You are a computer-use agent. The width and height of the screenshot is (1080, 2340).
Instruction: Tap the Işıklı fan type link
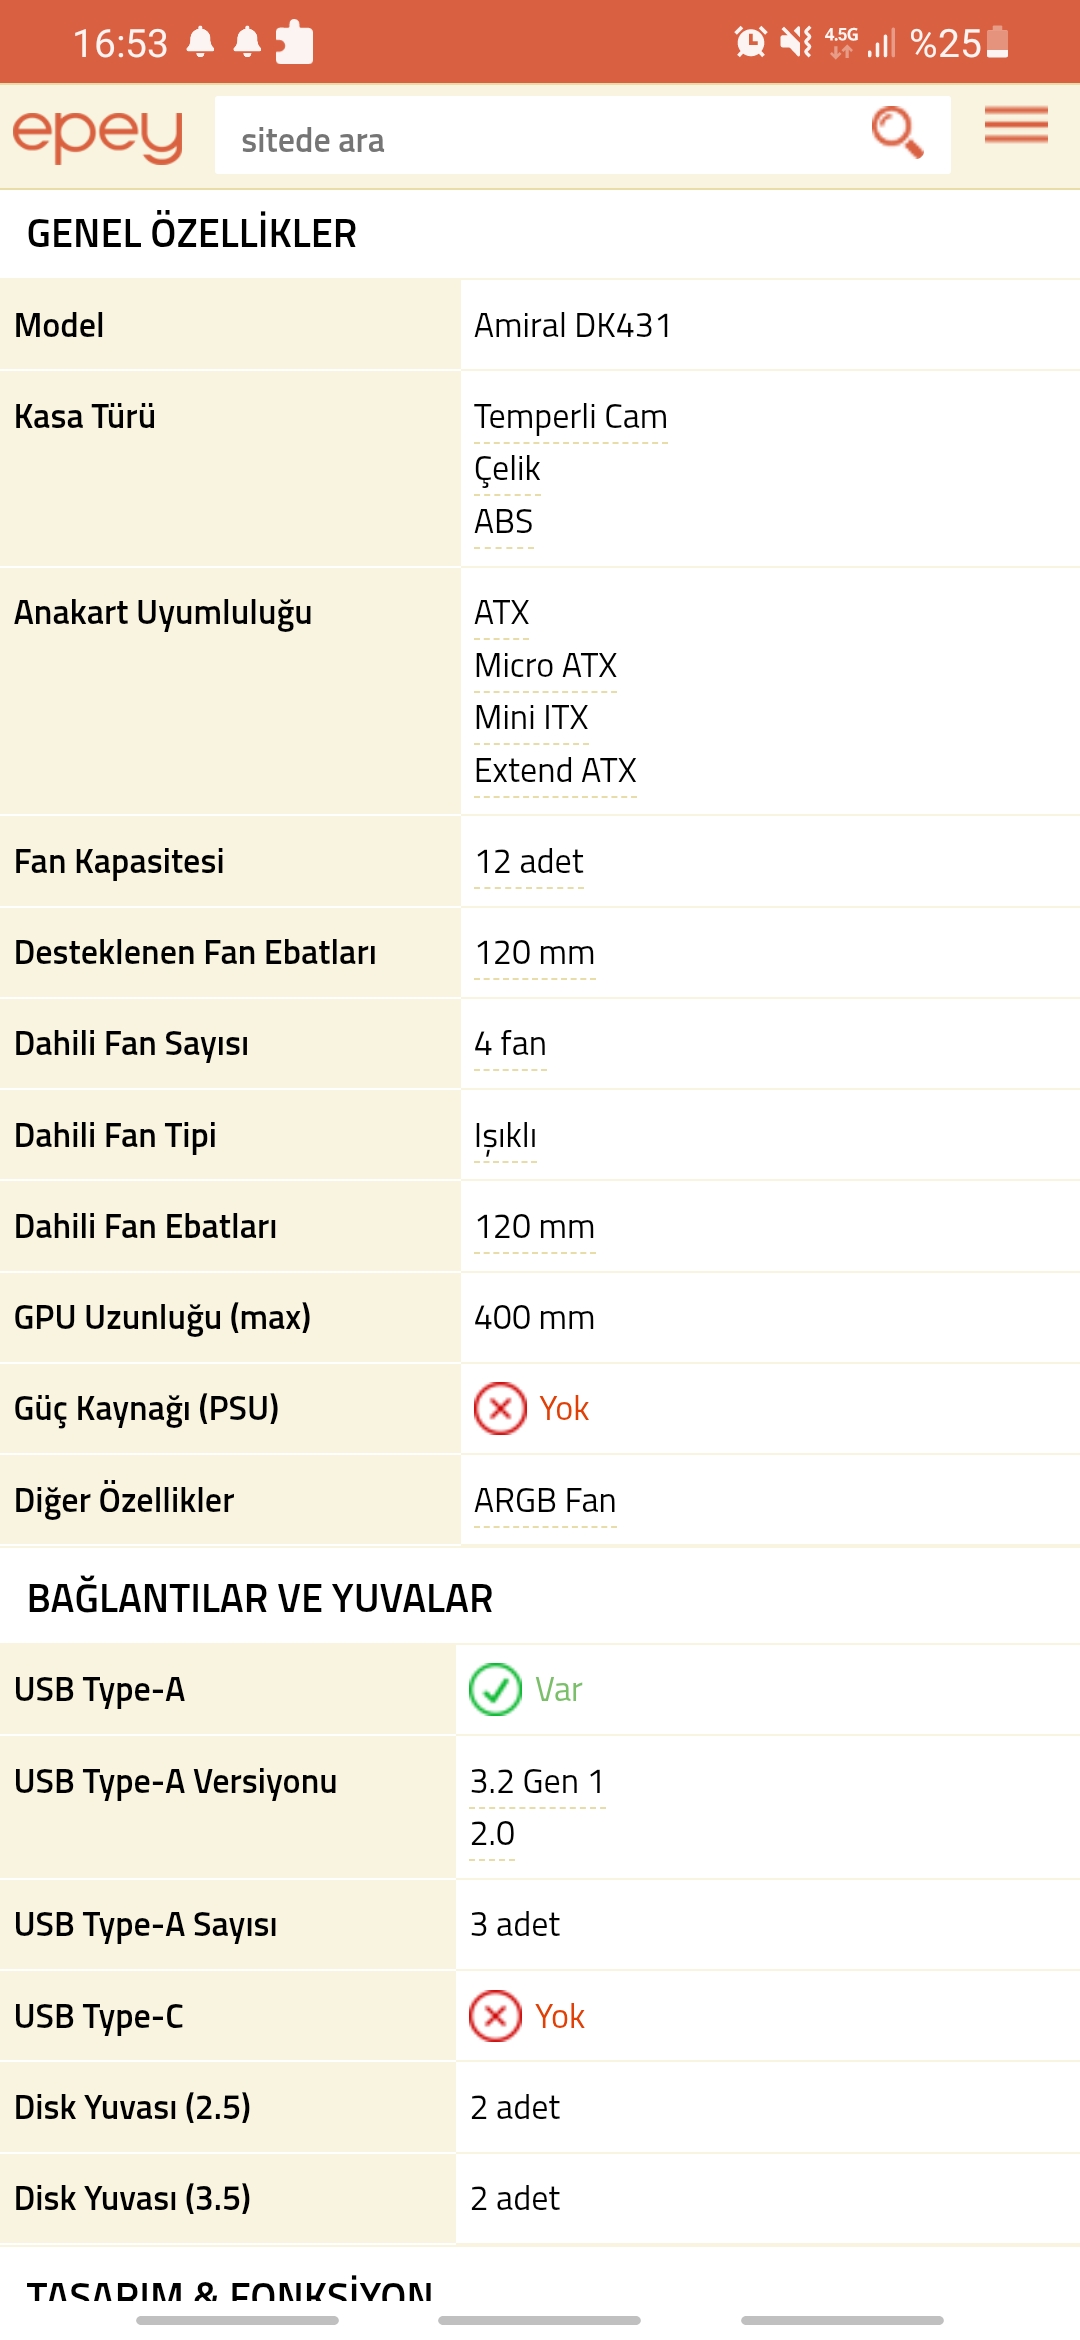tap(505, 1136)
